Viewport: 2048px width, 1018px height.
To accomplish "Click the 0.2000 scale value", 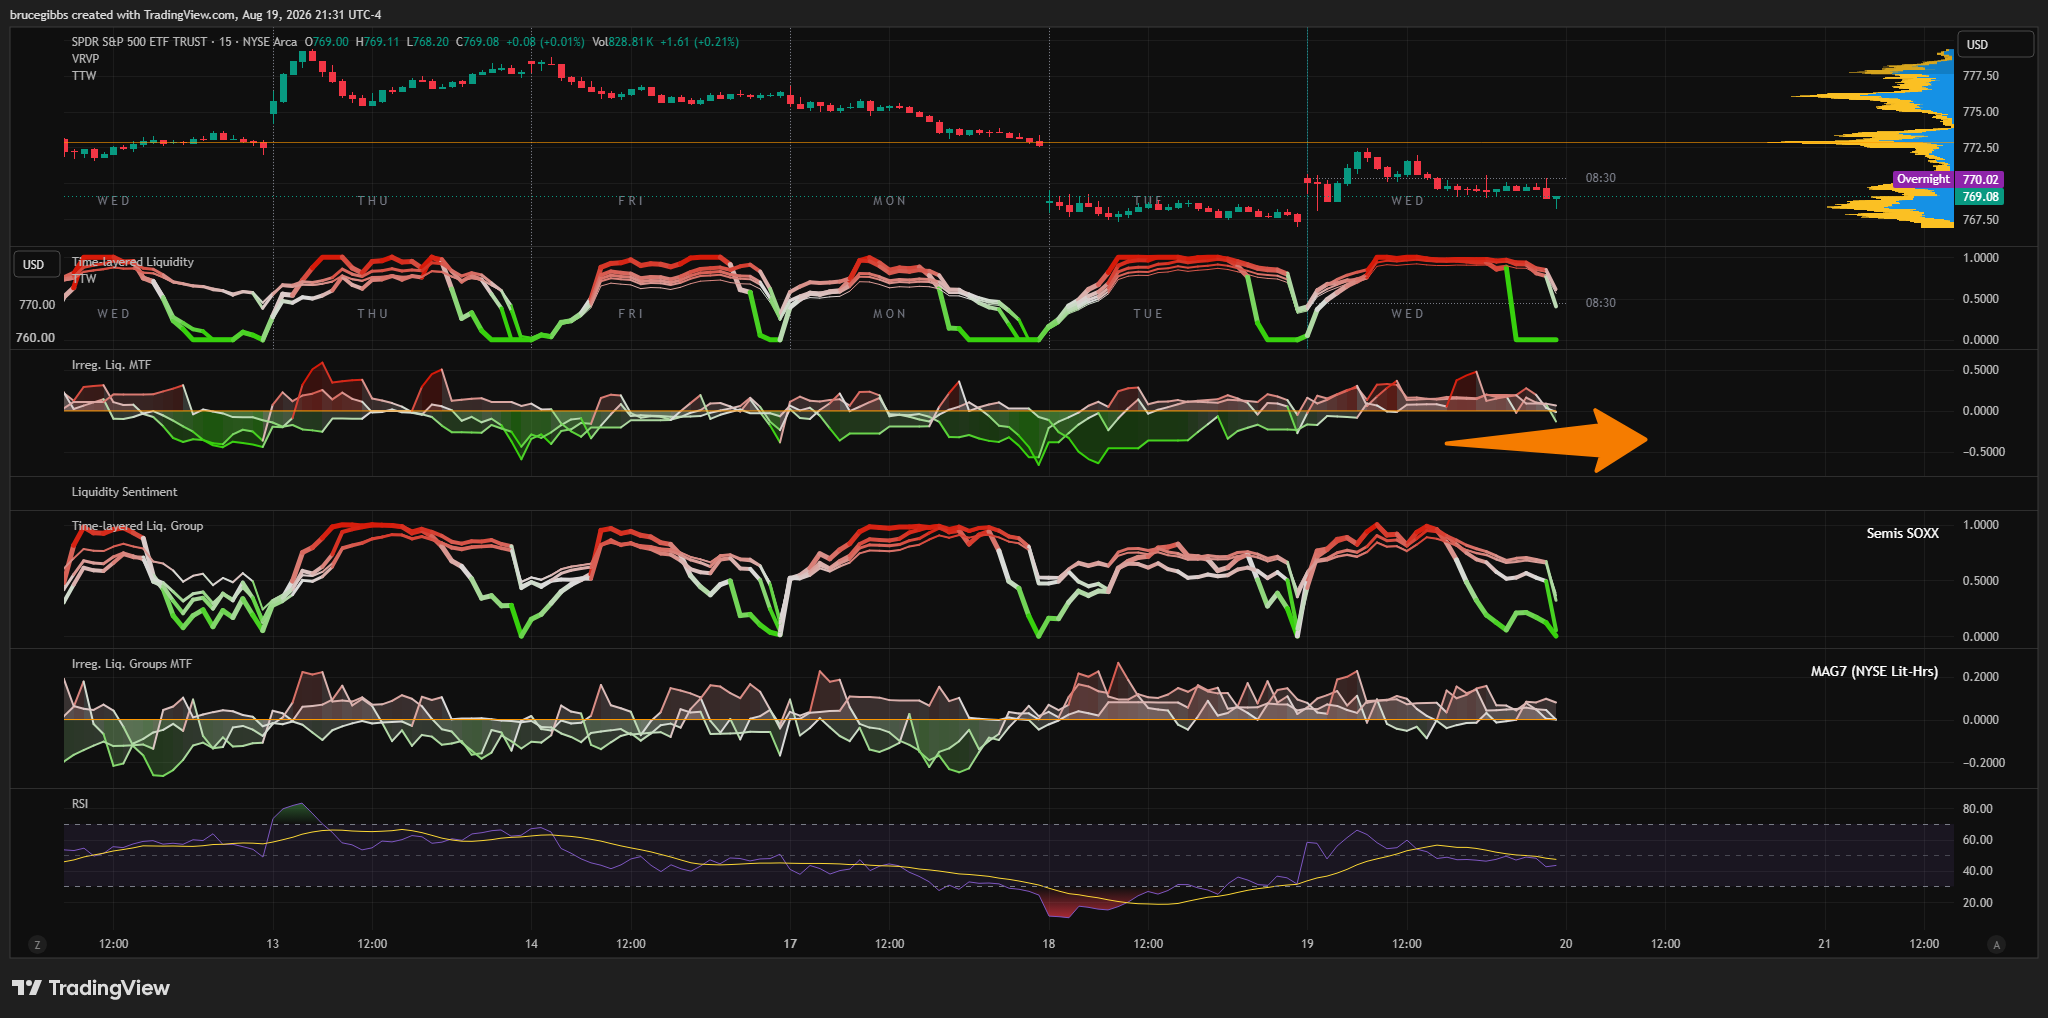I will [x=1980, y=677].
